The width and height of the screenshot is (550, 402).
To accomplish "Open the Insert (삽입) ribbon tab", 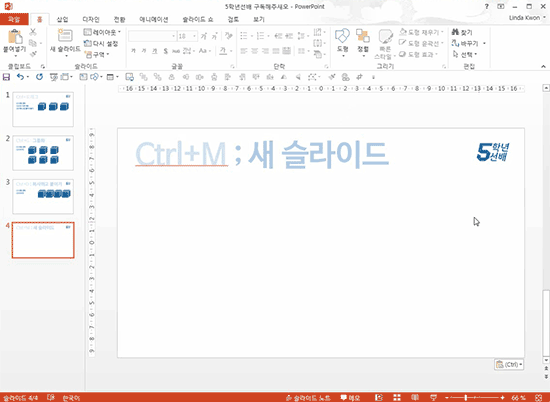I will 62,20.
